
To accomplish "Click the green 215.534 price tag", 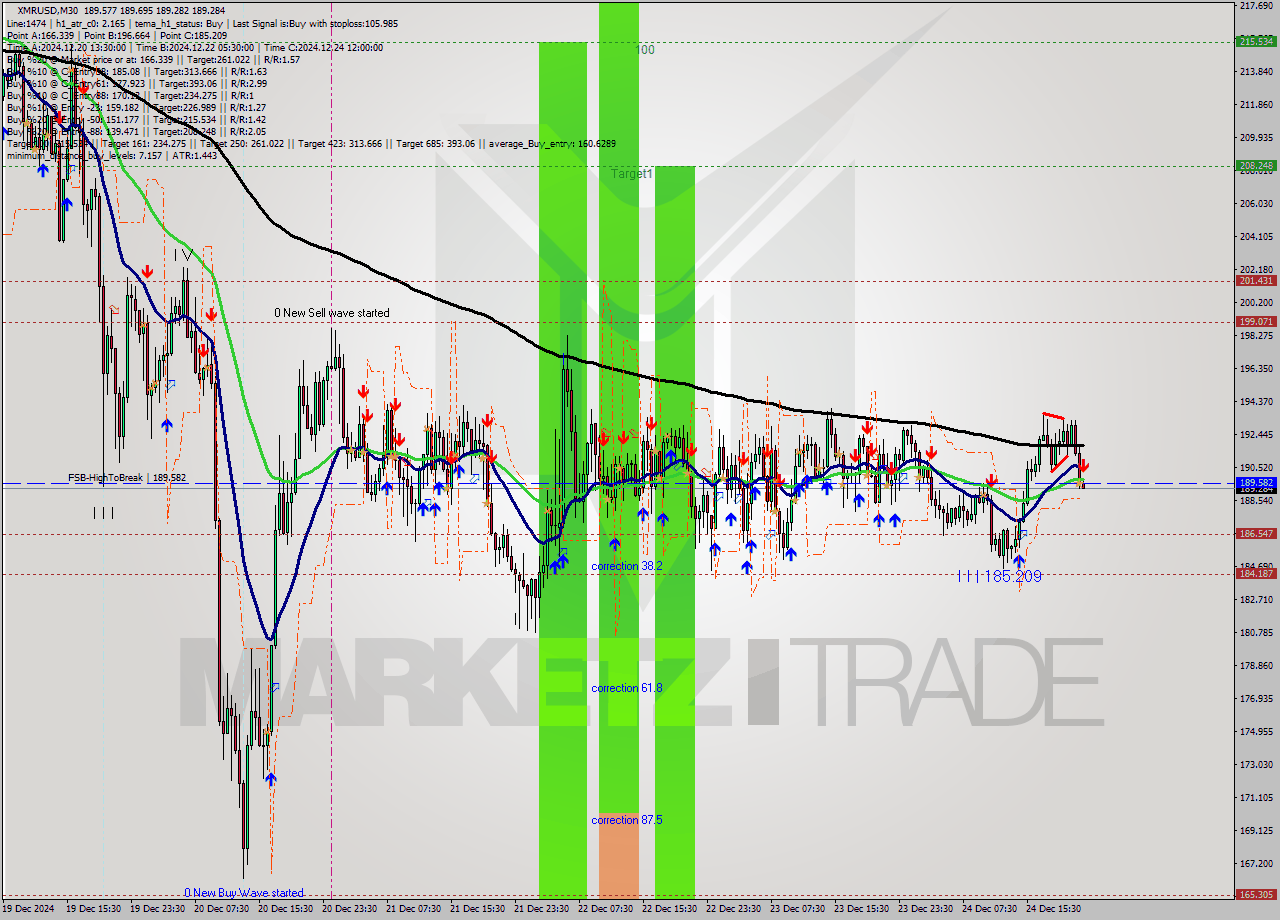I will point(1256,41).
